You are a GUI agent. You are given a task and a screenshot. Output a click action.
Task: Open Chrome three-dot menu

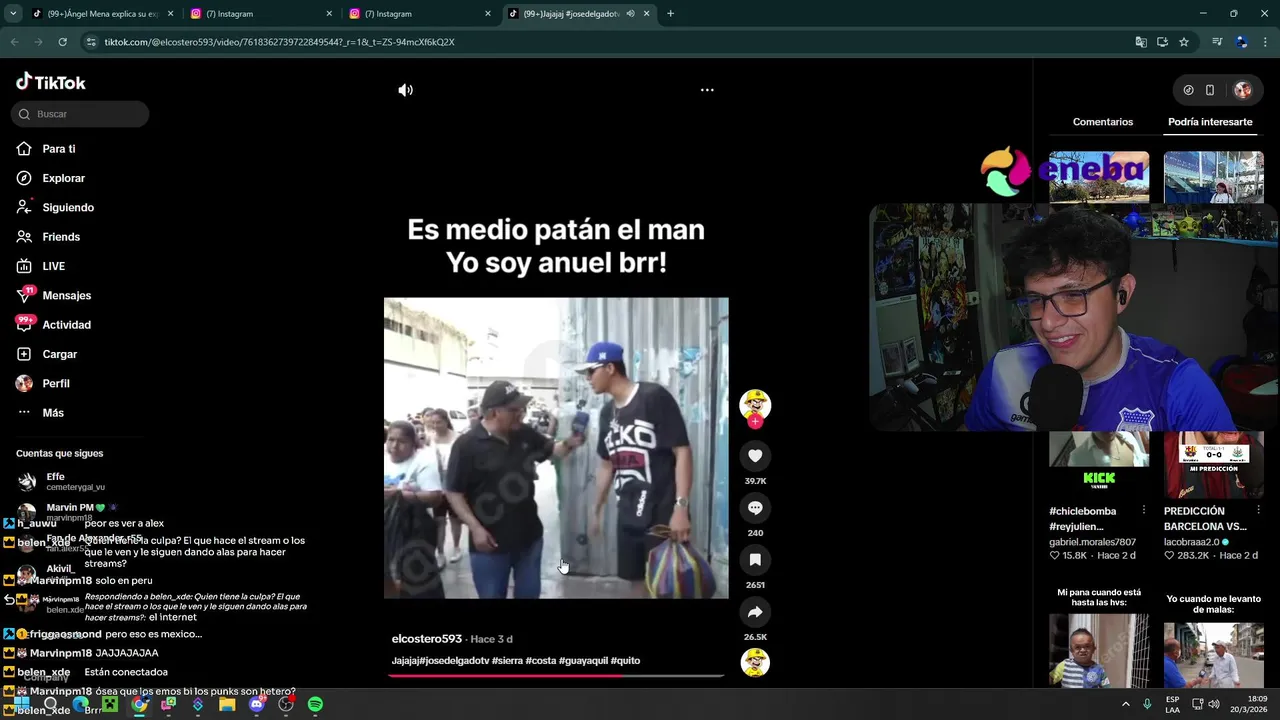(x=1265, y=42)
